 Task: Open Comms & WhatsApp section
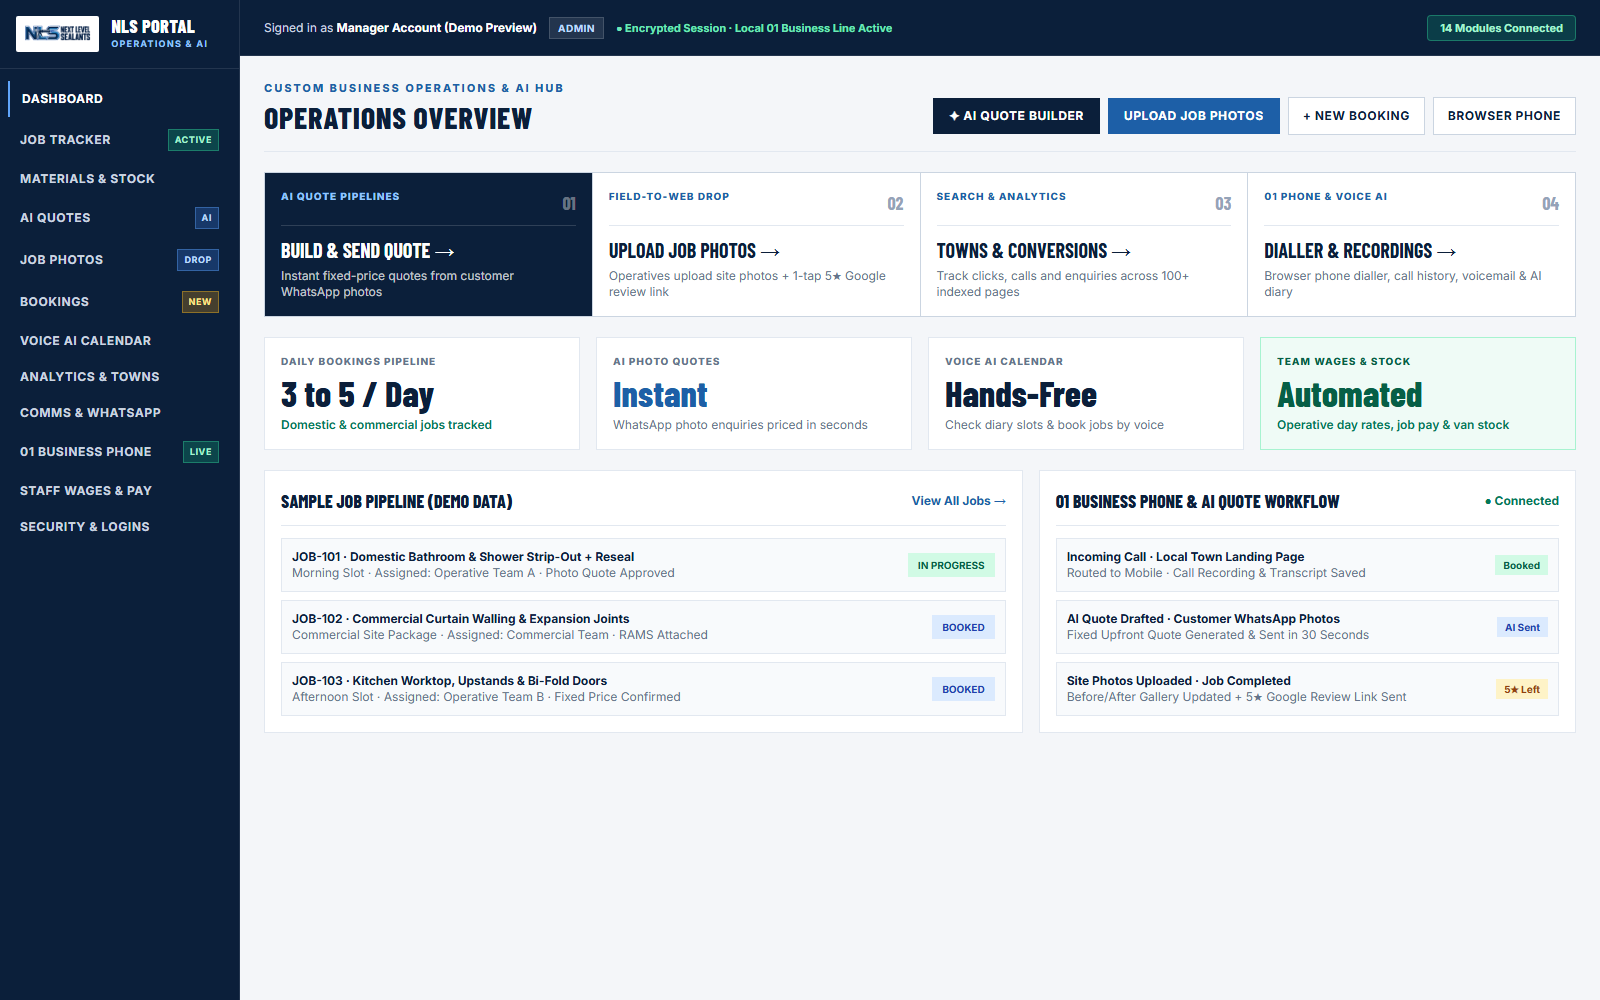[x=120, y=413]
